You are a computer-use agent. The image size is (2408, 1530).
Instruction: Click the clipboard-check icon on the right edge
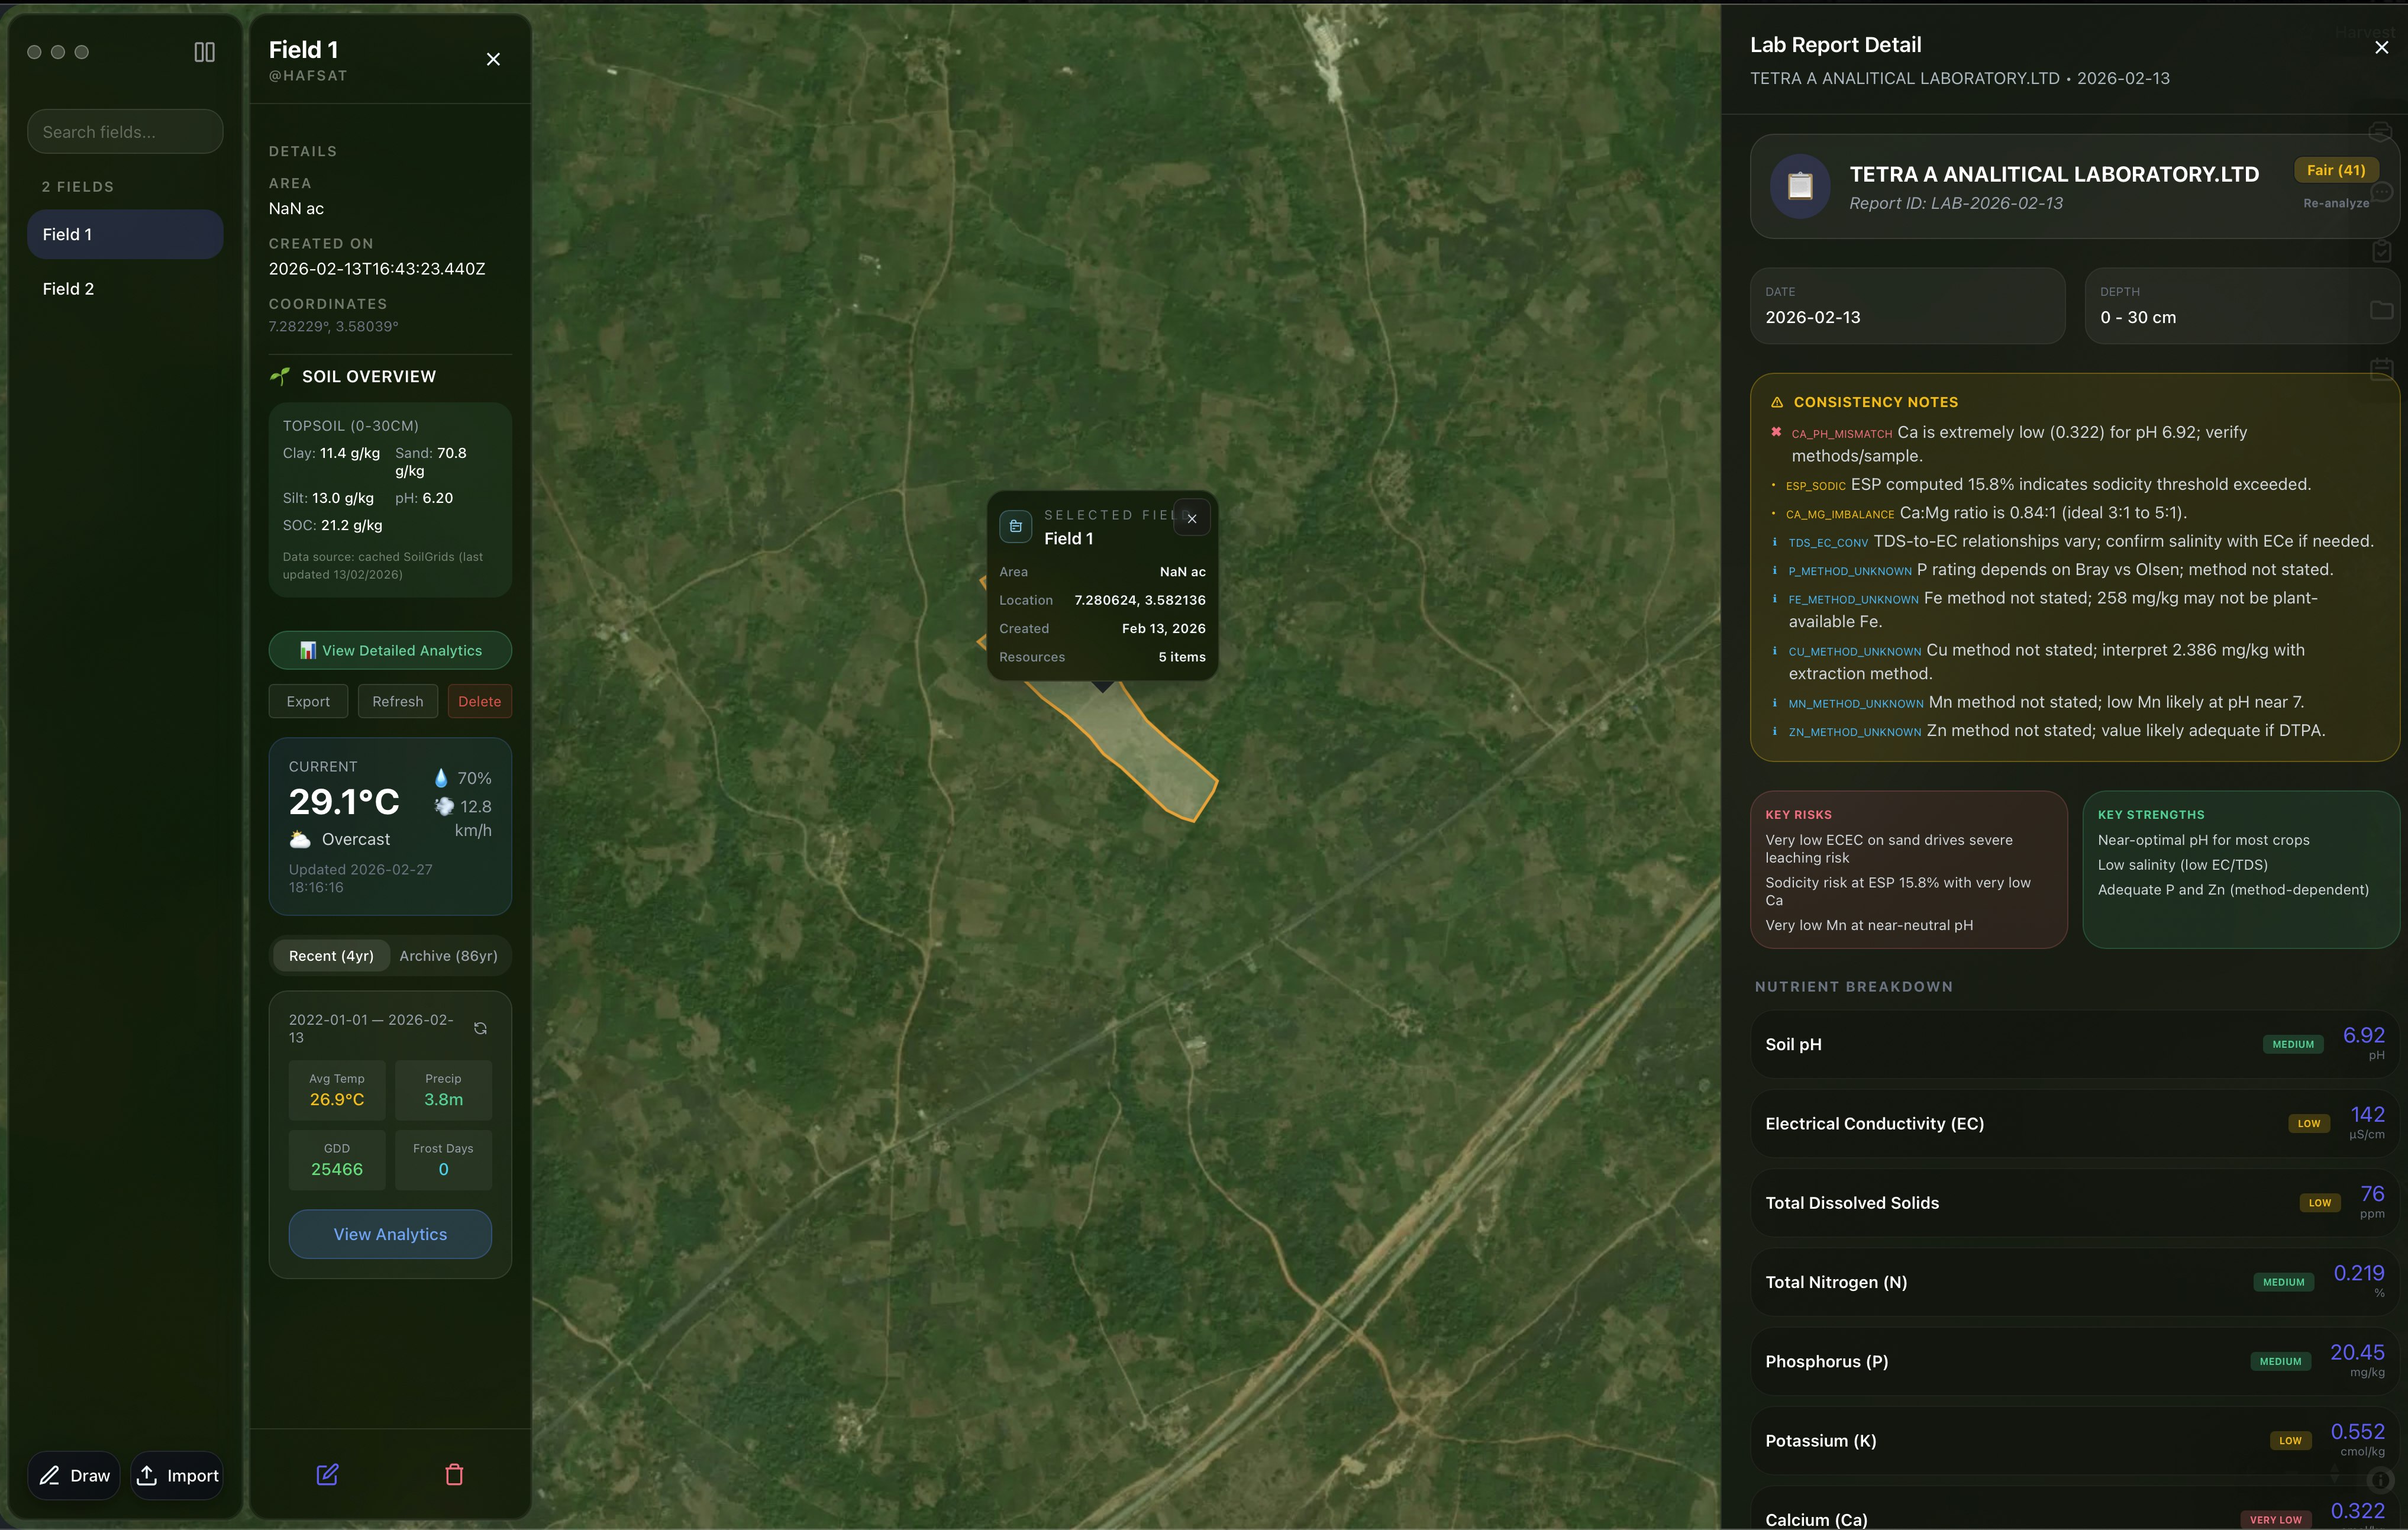(x=2381, y=253)
